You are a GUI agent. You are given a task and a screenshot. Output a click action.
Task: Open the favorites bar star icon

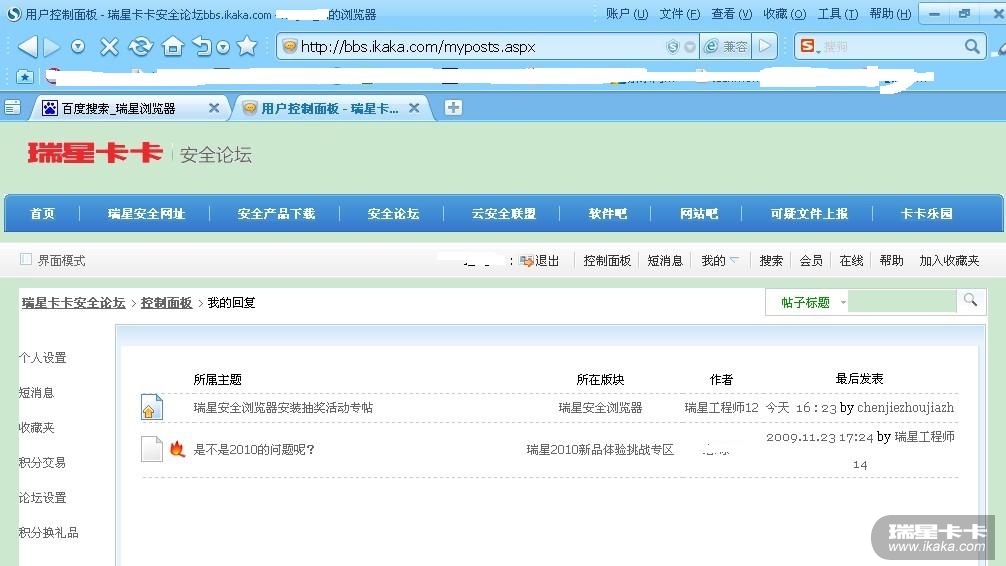(24, 77)
